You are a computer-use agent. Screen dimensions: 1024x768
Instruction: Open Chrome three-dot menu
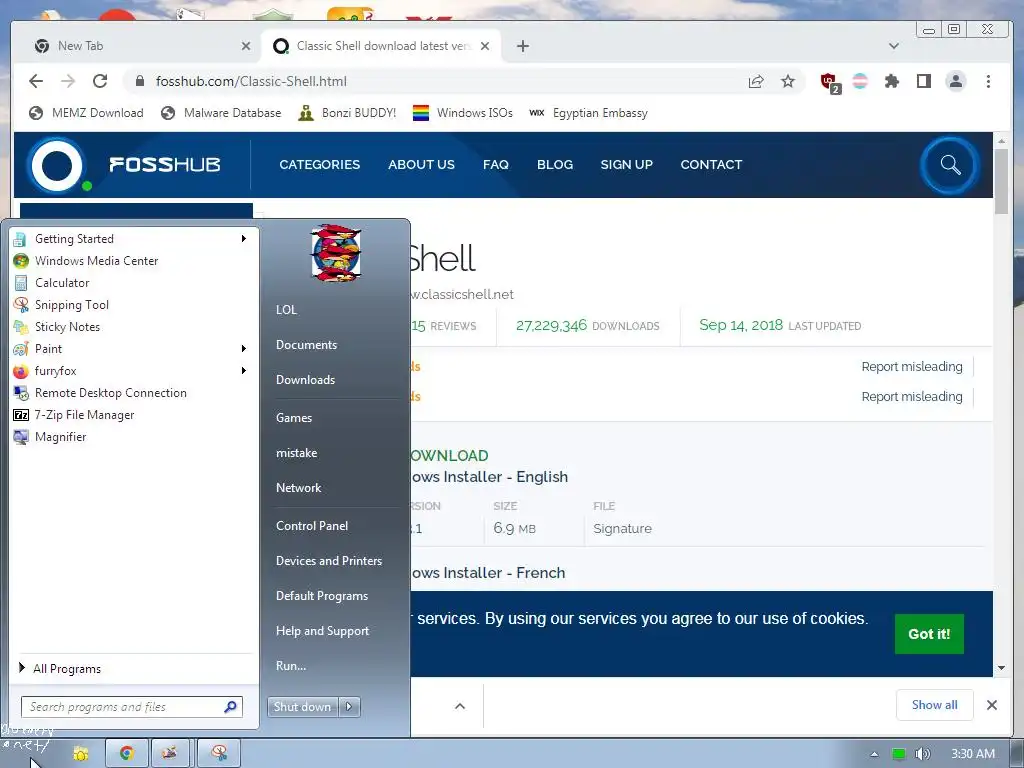(988, 81)
